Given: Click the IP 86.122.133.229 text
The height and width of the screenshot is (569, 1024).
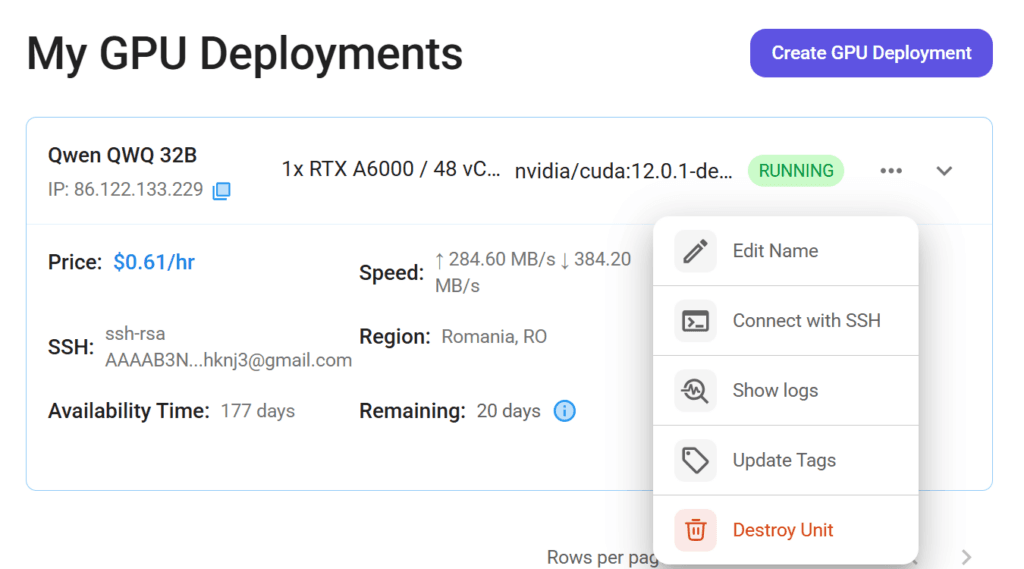Looking at the screenshot, I should point(125,189).
